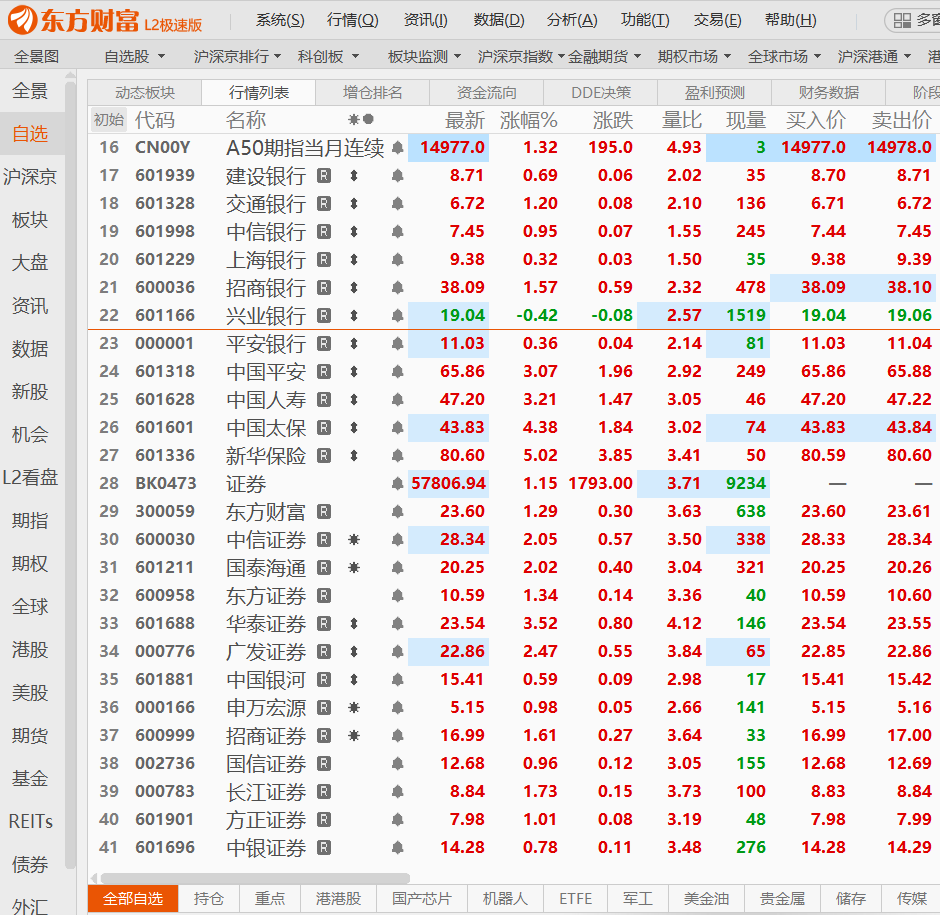Open the 沪深京 sidebar section
This screenshot has width=940, height=915.
[x=30, y=177]
